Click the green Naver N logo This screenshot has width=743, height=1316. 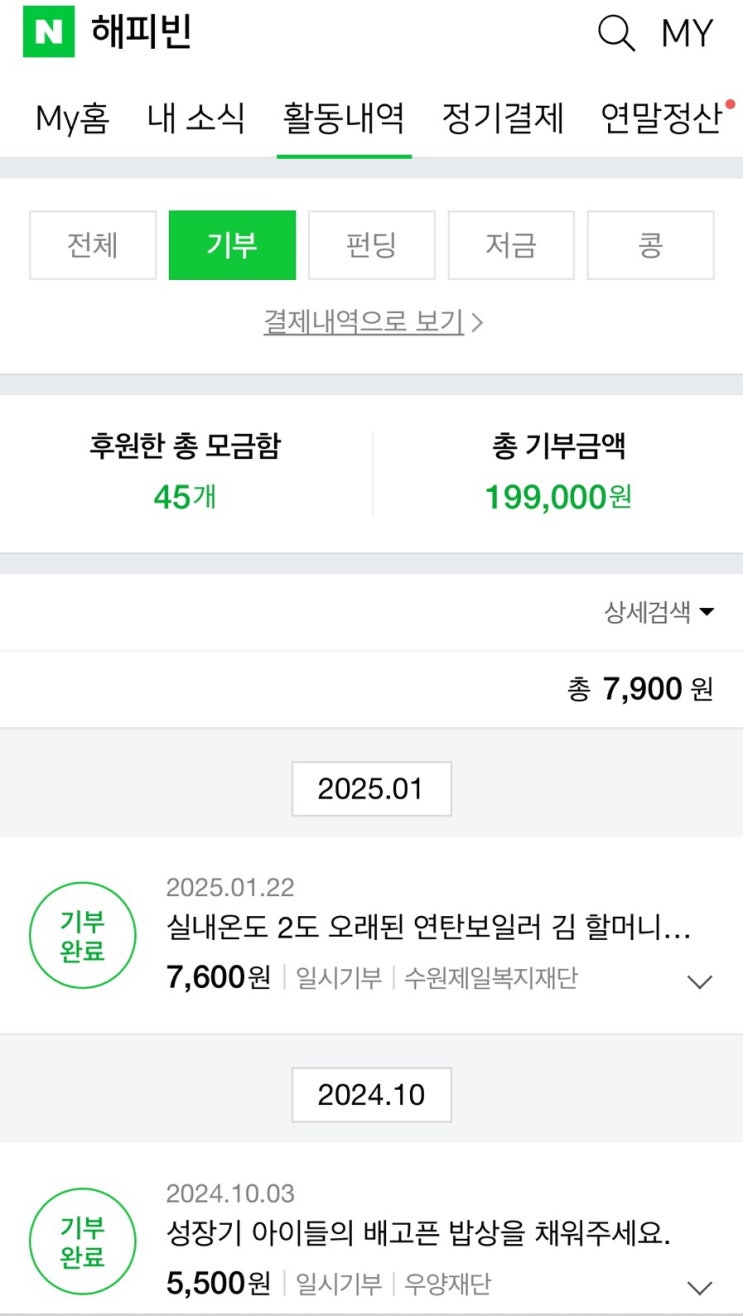pos(48,33)
